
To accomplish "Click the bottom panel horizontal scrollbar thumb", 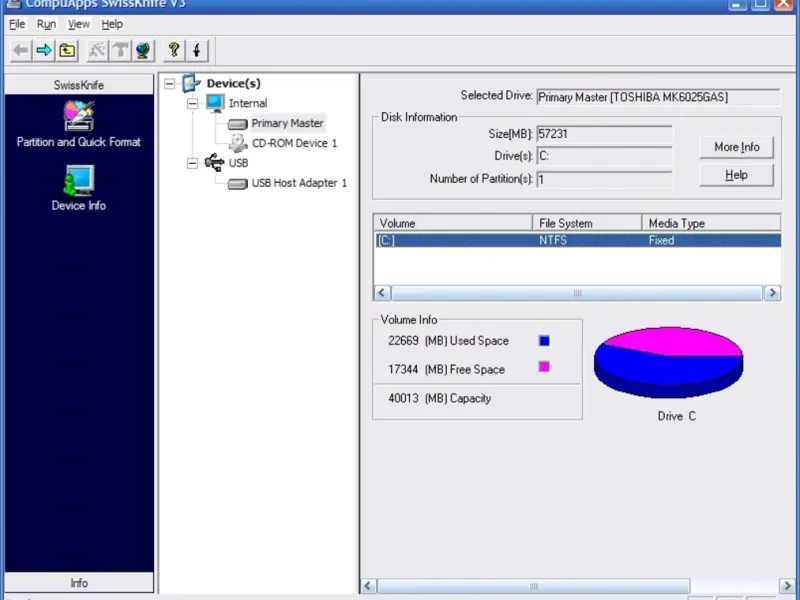I will click(x=534, y=586).
